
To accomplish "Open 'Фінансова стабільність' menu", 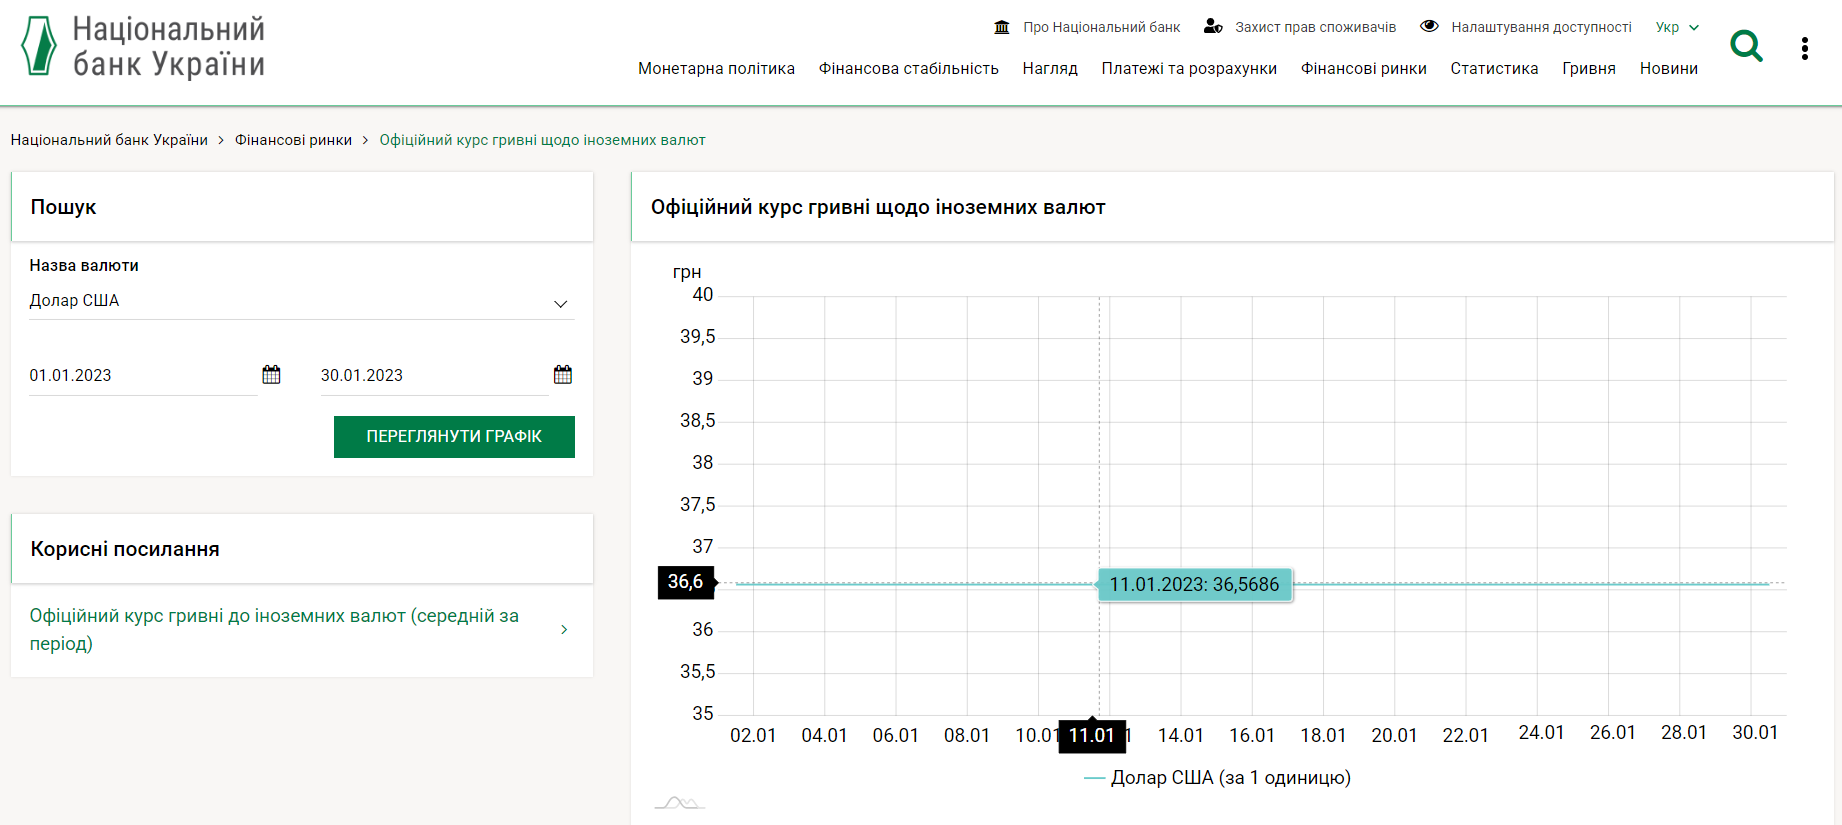I will coord(908,69).
